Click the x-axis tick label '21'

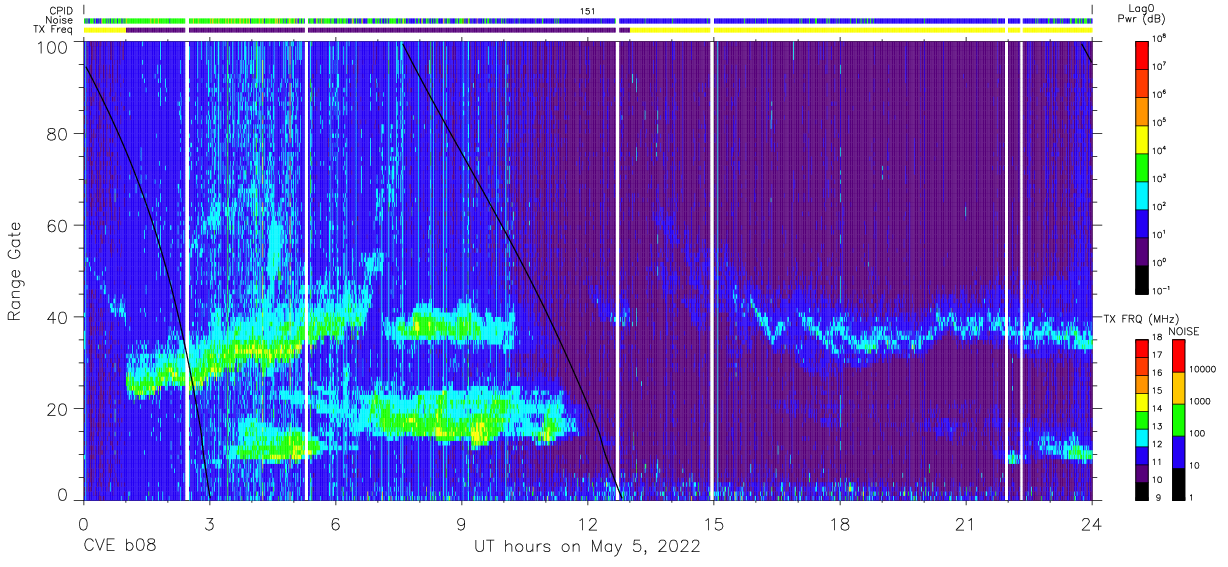point(965,523)
